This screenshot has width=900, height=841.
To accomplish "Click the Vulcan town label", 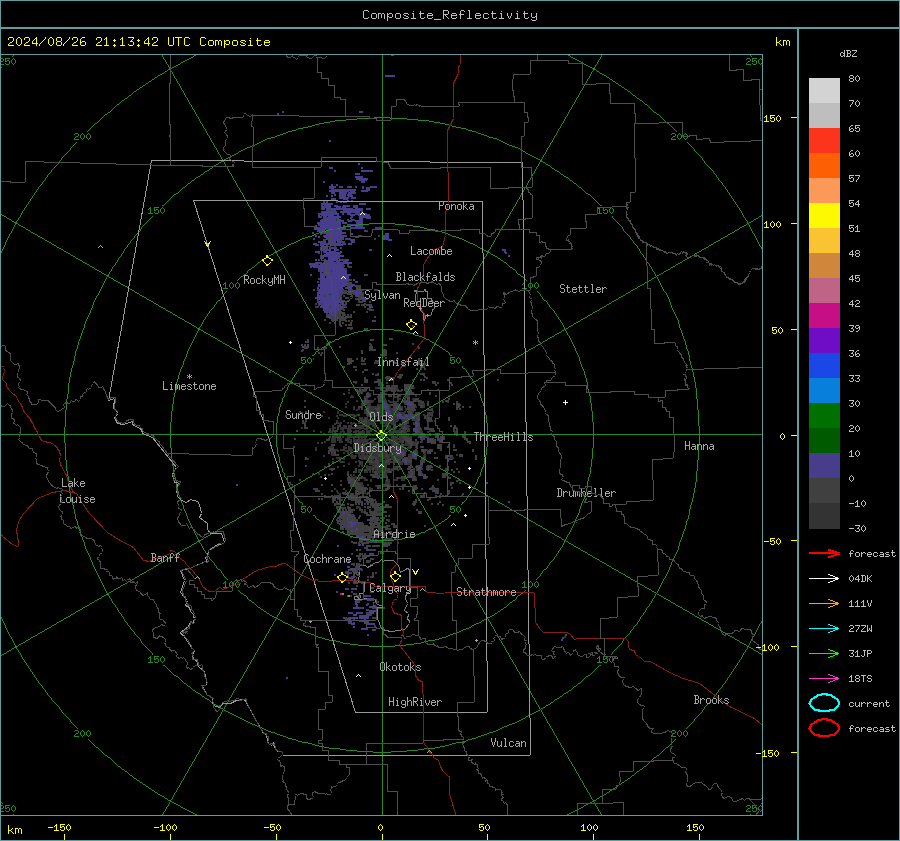I will coord(508,743).
